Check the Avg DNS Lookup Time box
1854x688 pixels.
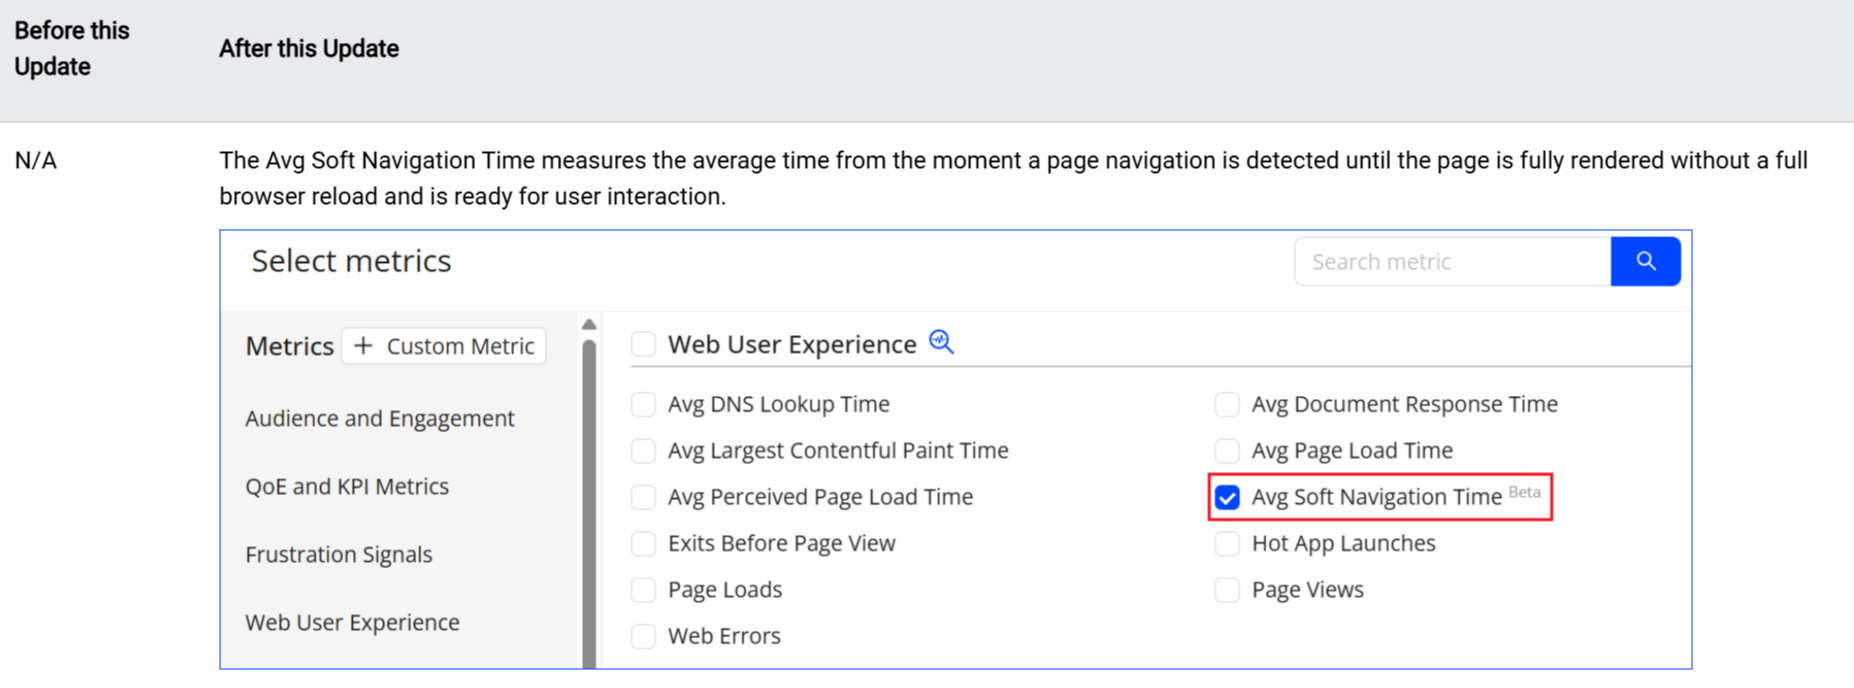(x=643, y=404)
